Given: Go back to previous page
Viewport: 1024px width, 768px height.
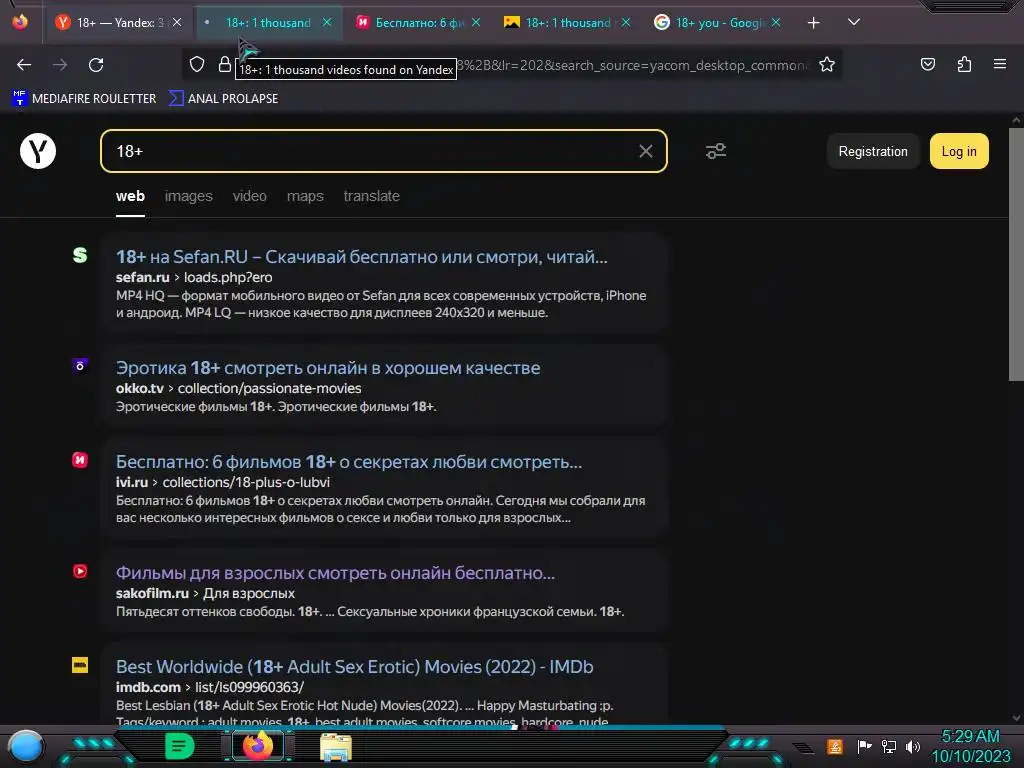Looking at the screenshot, I should [x=24, y=65].
